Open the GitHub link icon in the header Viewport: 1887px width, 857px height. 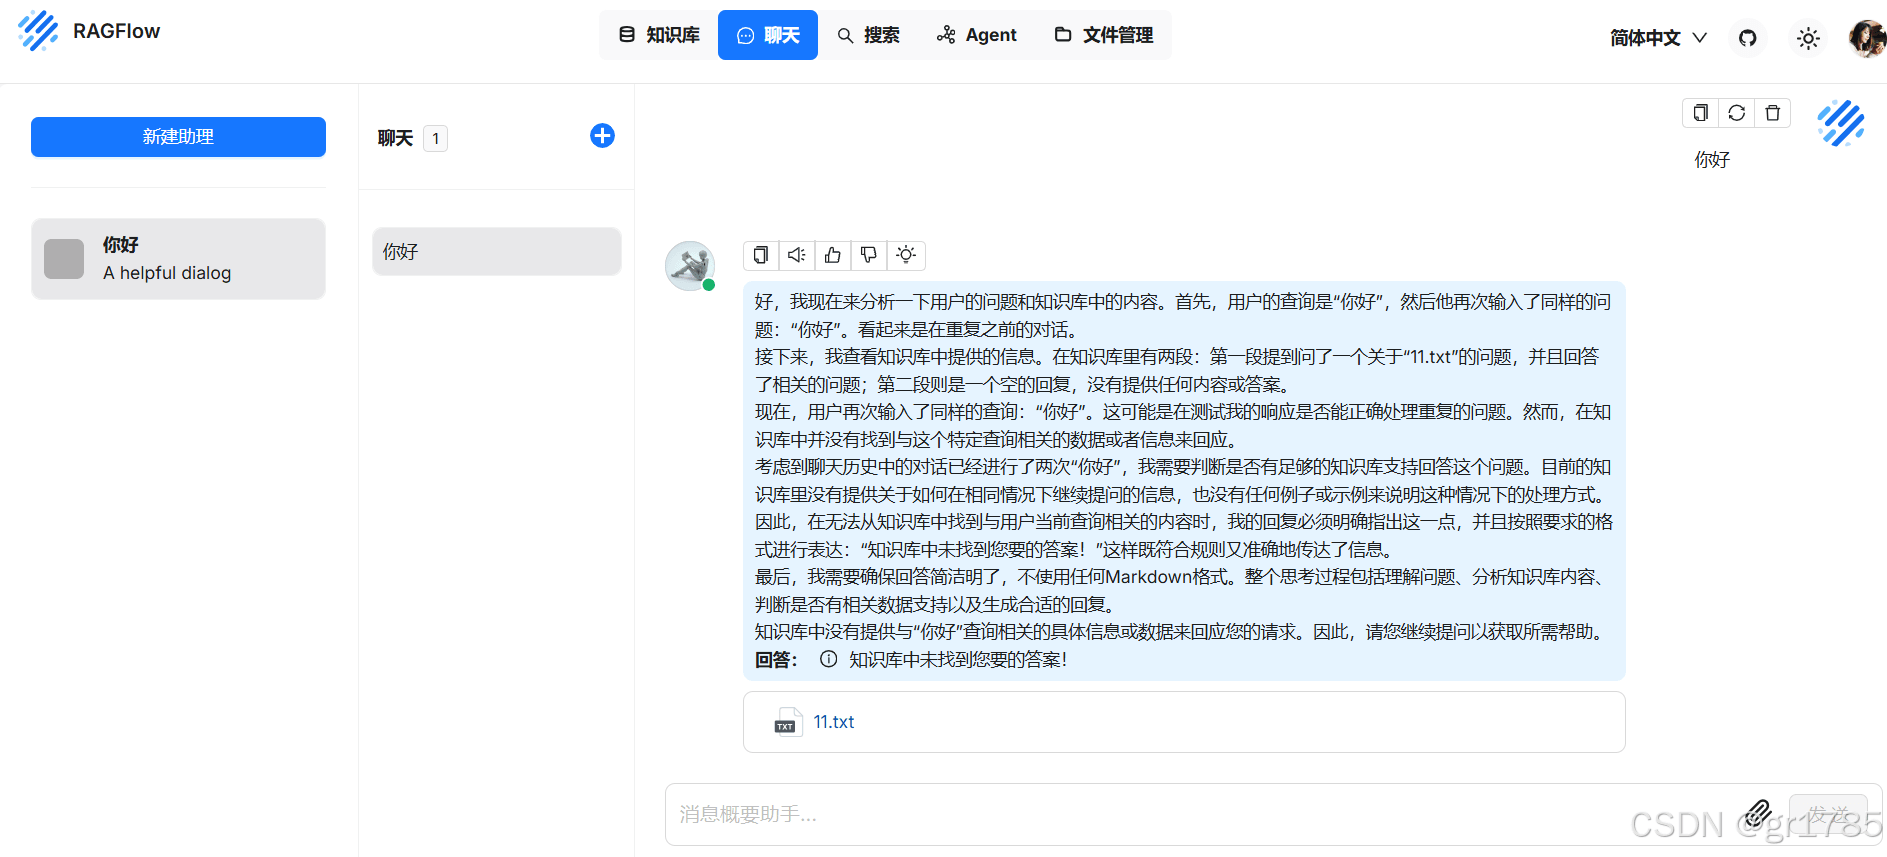[x=1747, y=38]
